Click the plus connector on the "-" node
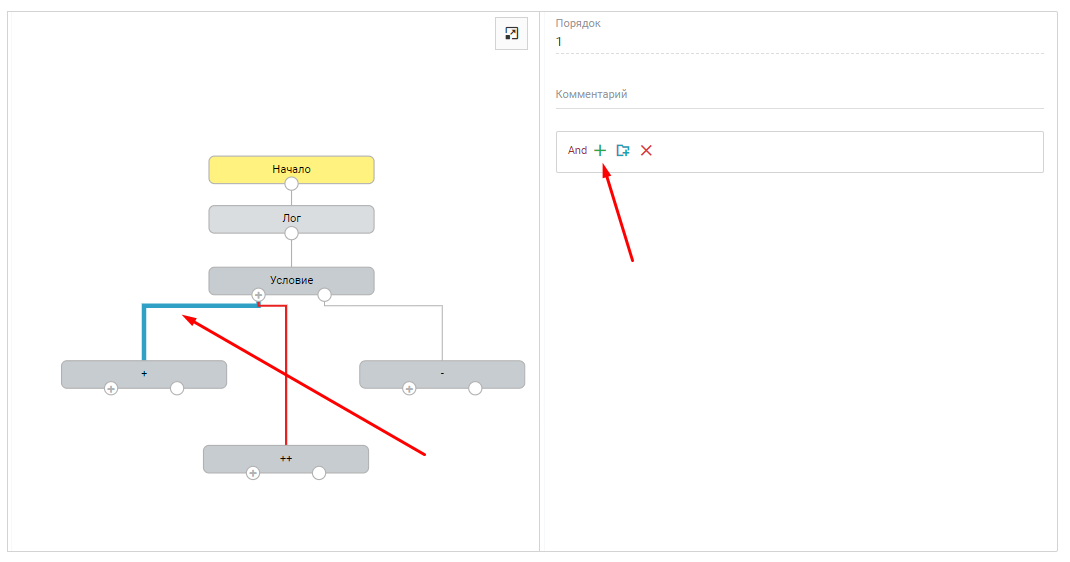Screen dimensions: 1070x562 (409, 388)
